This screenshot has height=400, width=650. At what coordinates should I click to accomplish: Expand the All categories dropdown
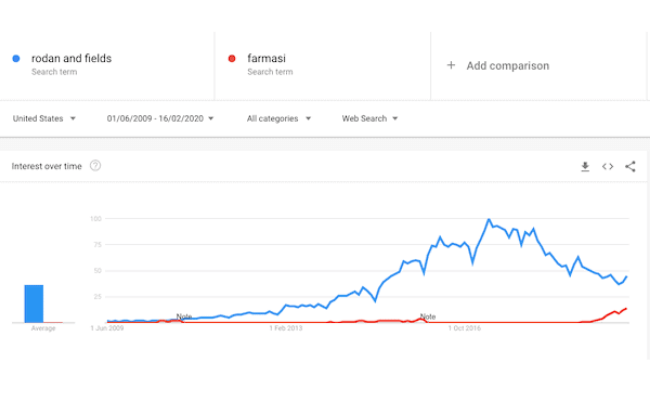tap(279, 119)
